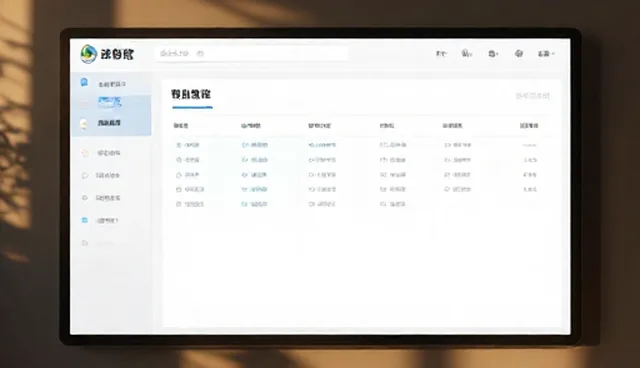This screenshot has width=640, height=368.
Task: Focus the search field in header
Action: pos(251,53)
